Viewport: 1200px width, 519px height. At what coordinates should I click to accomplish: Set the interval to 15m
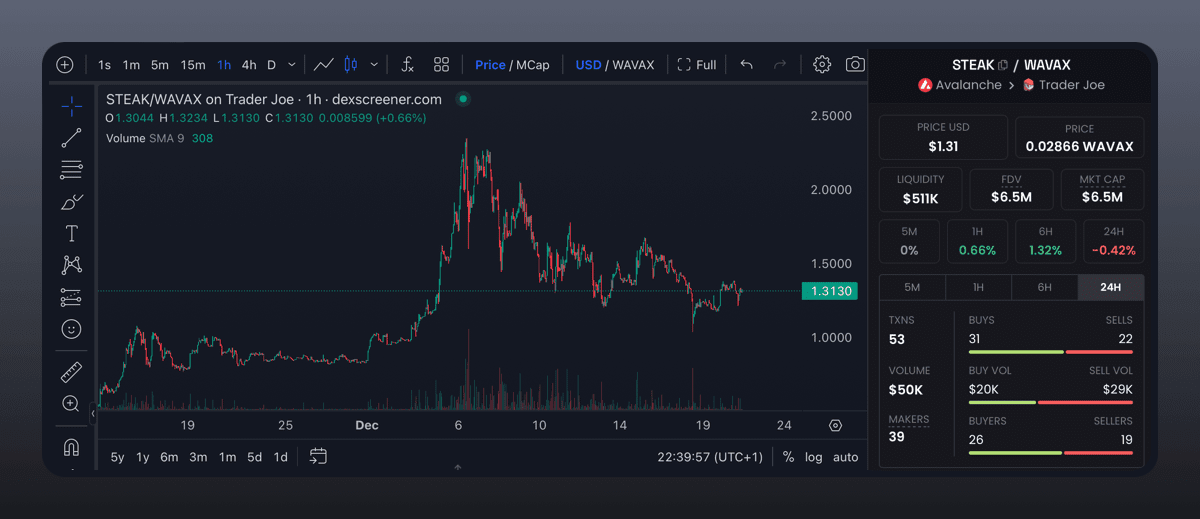(x=193, y=65)
